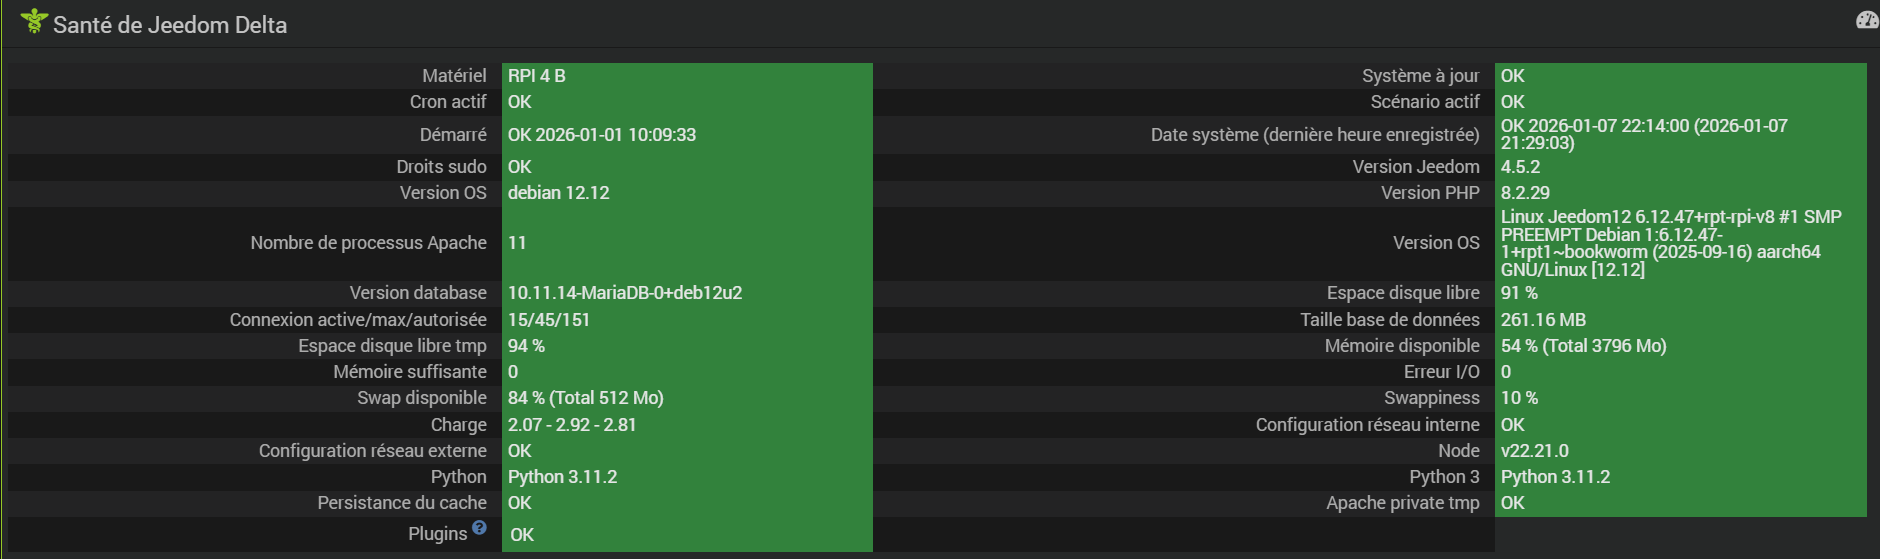Open the dashboard gauge icon
This screenshot has width=1880, height=559.
[1866, 20]
